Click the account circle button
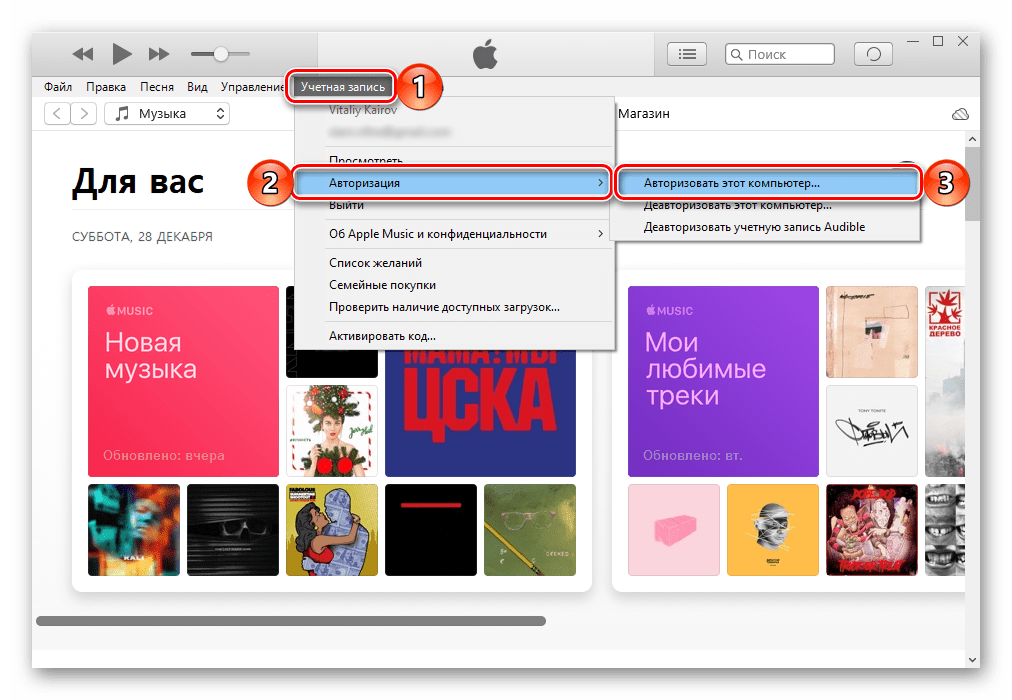This screenshot has height=700, width=1012. (x=871, y=54)
